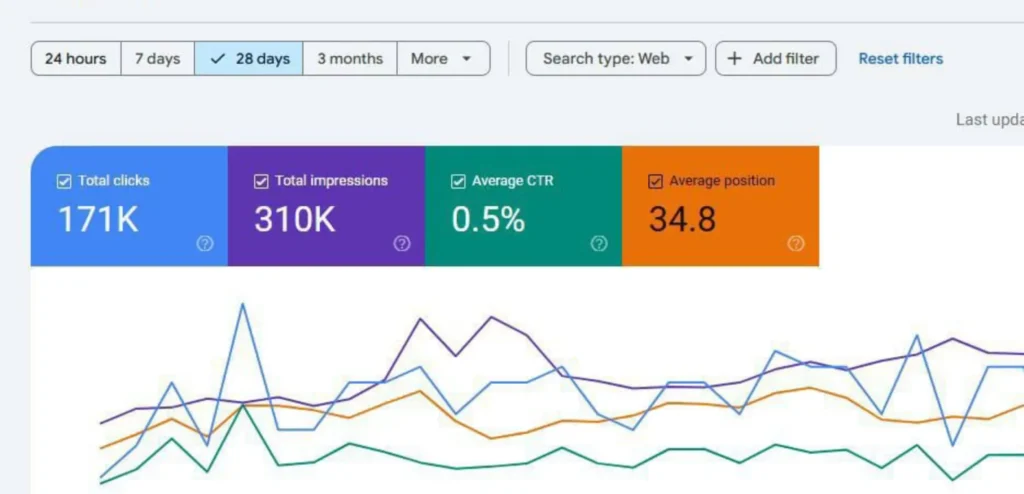Uncheck the Total clicks checkbox
The image size is (1024, 494).
(x=64, y=181)
